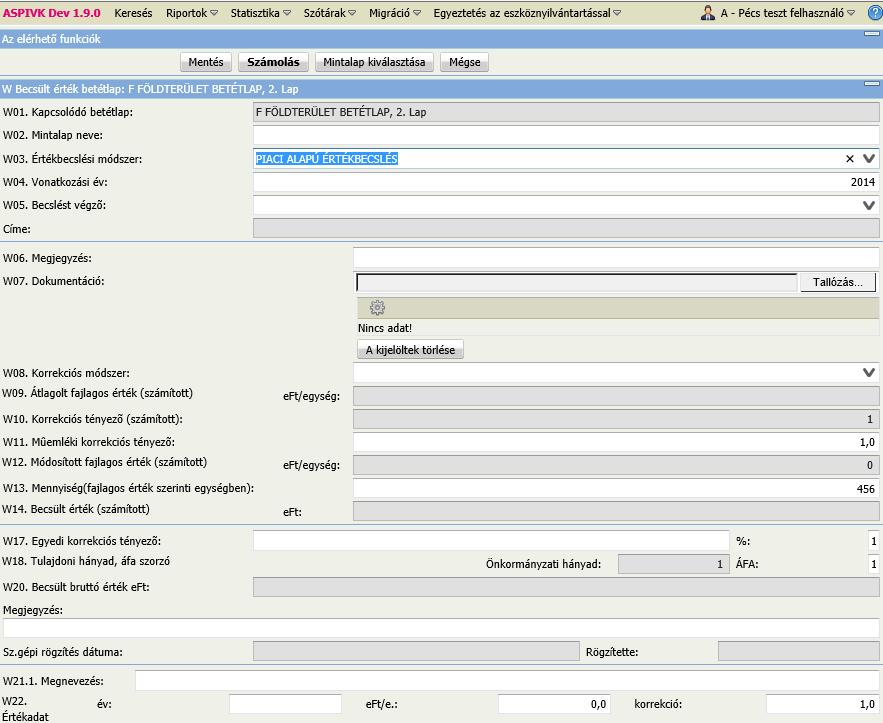
Task: Focus the W02 Mintalap neve field
Action: pyautogui.click(x=566, y=135)
